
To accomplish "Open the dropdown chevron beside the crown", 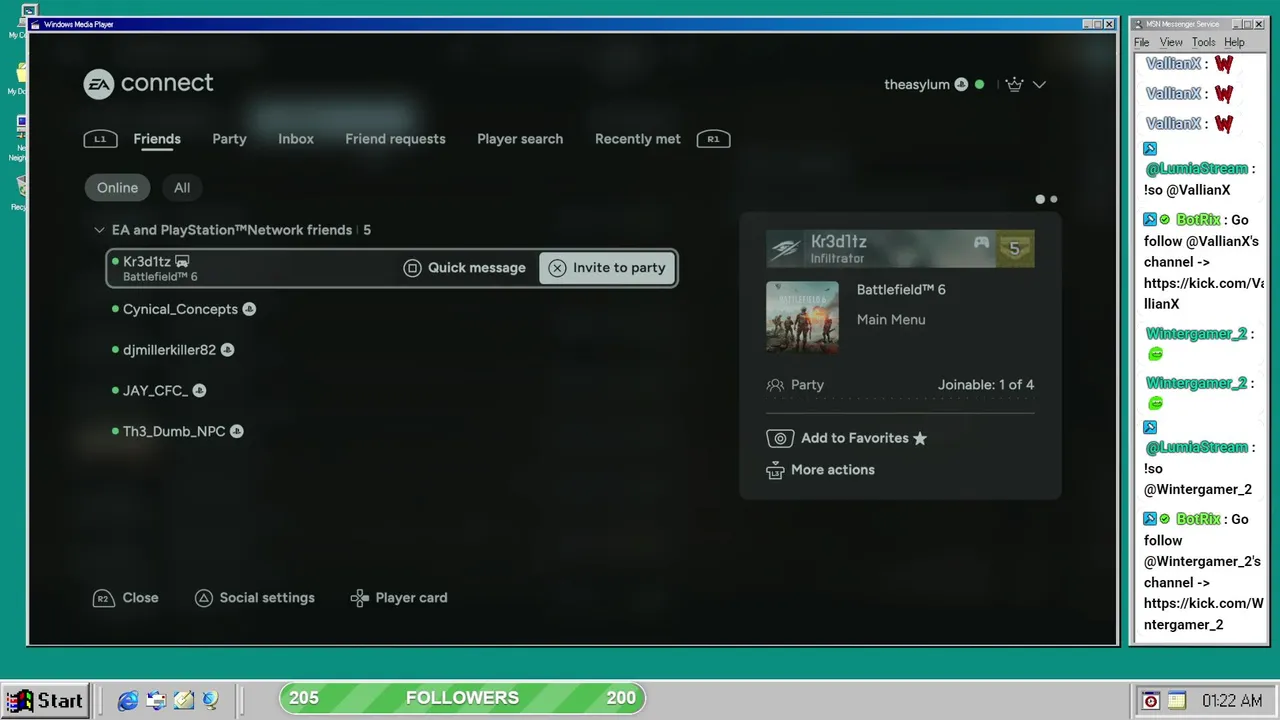I will (1039, 85).
